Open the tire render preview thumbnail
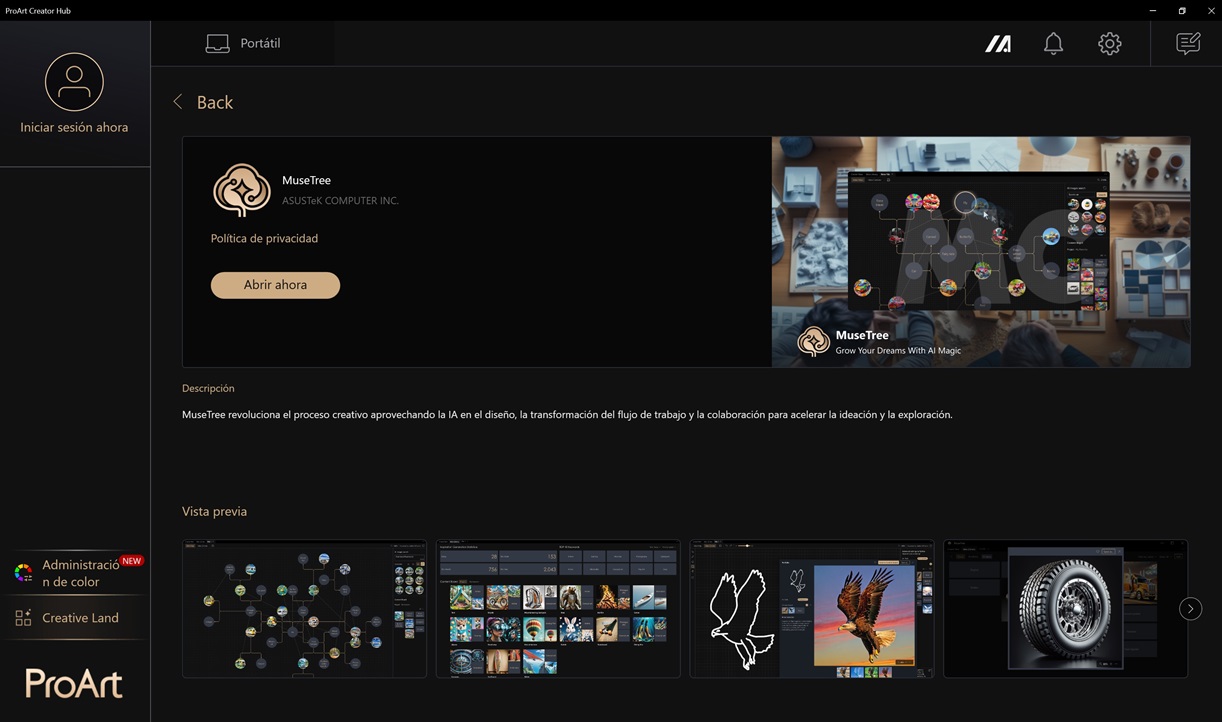Viewport: 1222px width, 722px height. (x=1065, y=608)
